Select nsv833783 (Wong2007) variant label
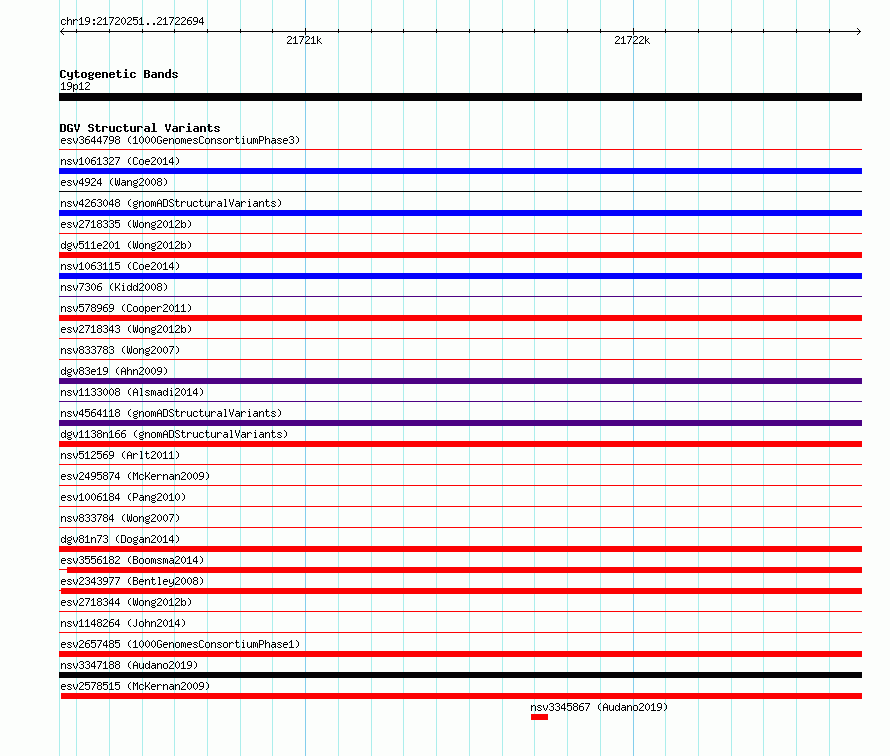This screenshot has height=756, width=890. pyautogui.click(x=120, y=350)
